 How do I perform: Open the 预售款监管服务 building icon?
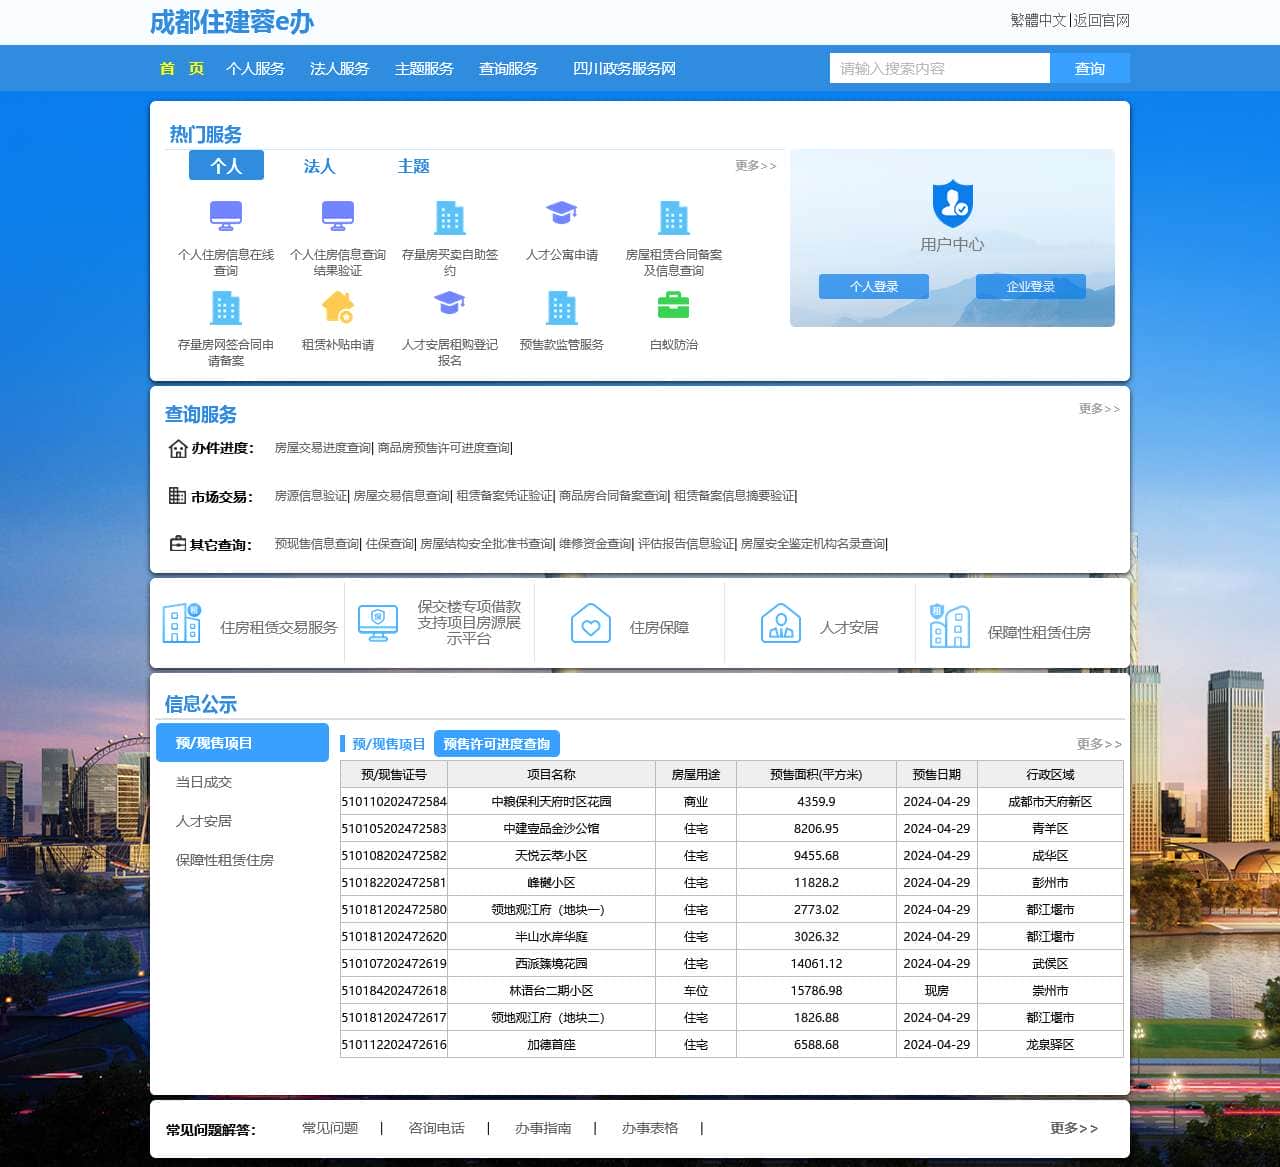point(561,307)
